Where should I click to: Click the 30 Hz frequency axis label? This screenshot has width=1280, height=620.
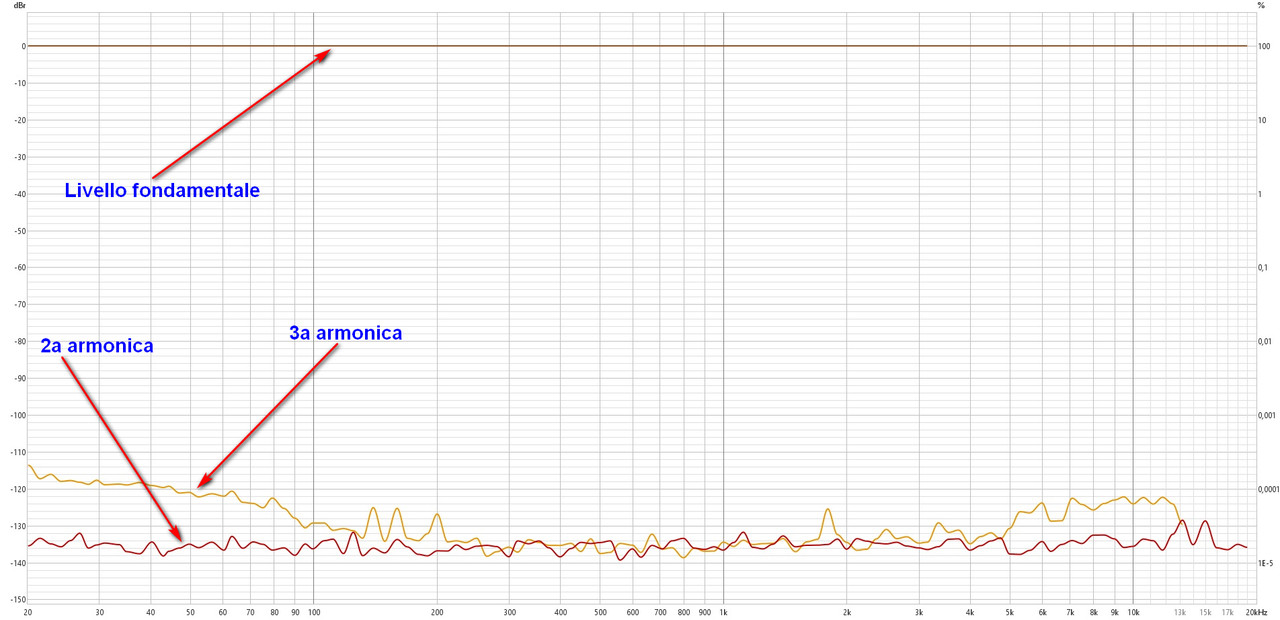[99, 611]
